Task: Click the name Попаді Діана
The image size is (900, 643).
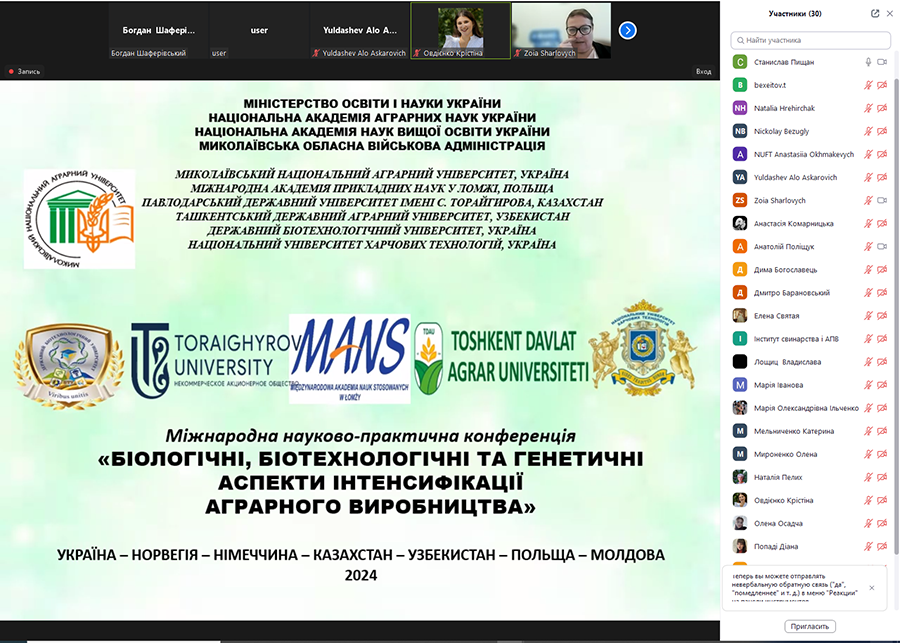Action: pyautogui.click(x=776, y=547)
